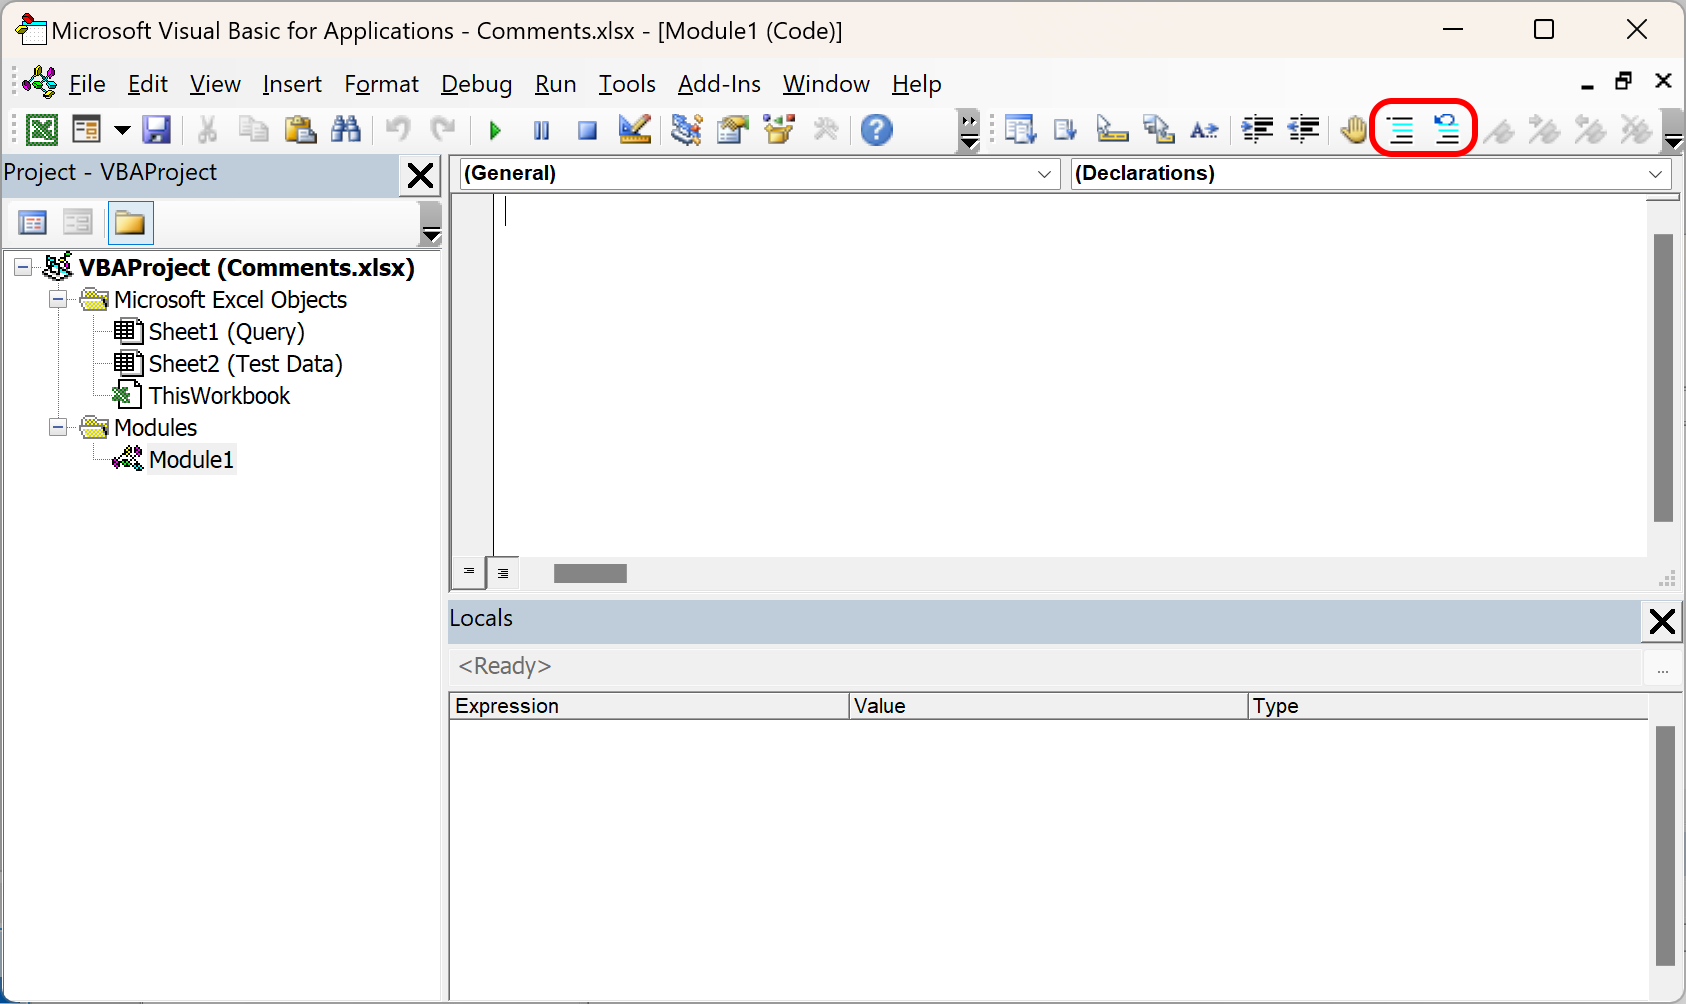1686x1004 pixels.
Task: Click the Parameter Info icon
Action: [x=1158, y=130]
